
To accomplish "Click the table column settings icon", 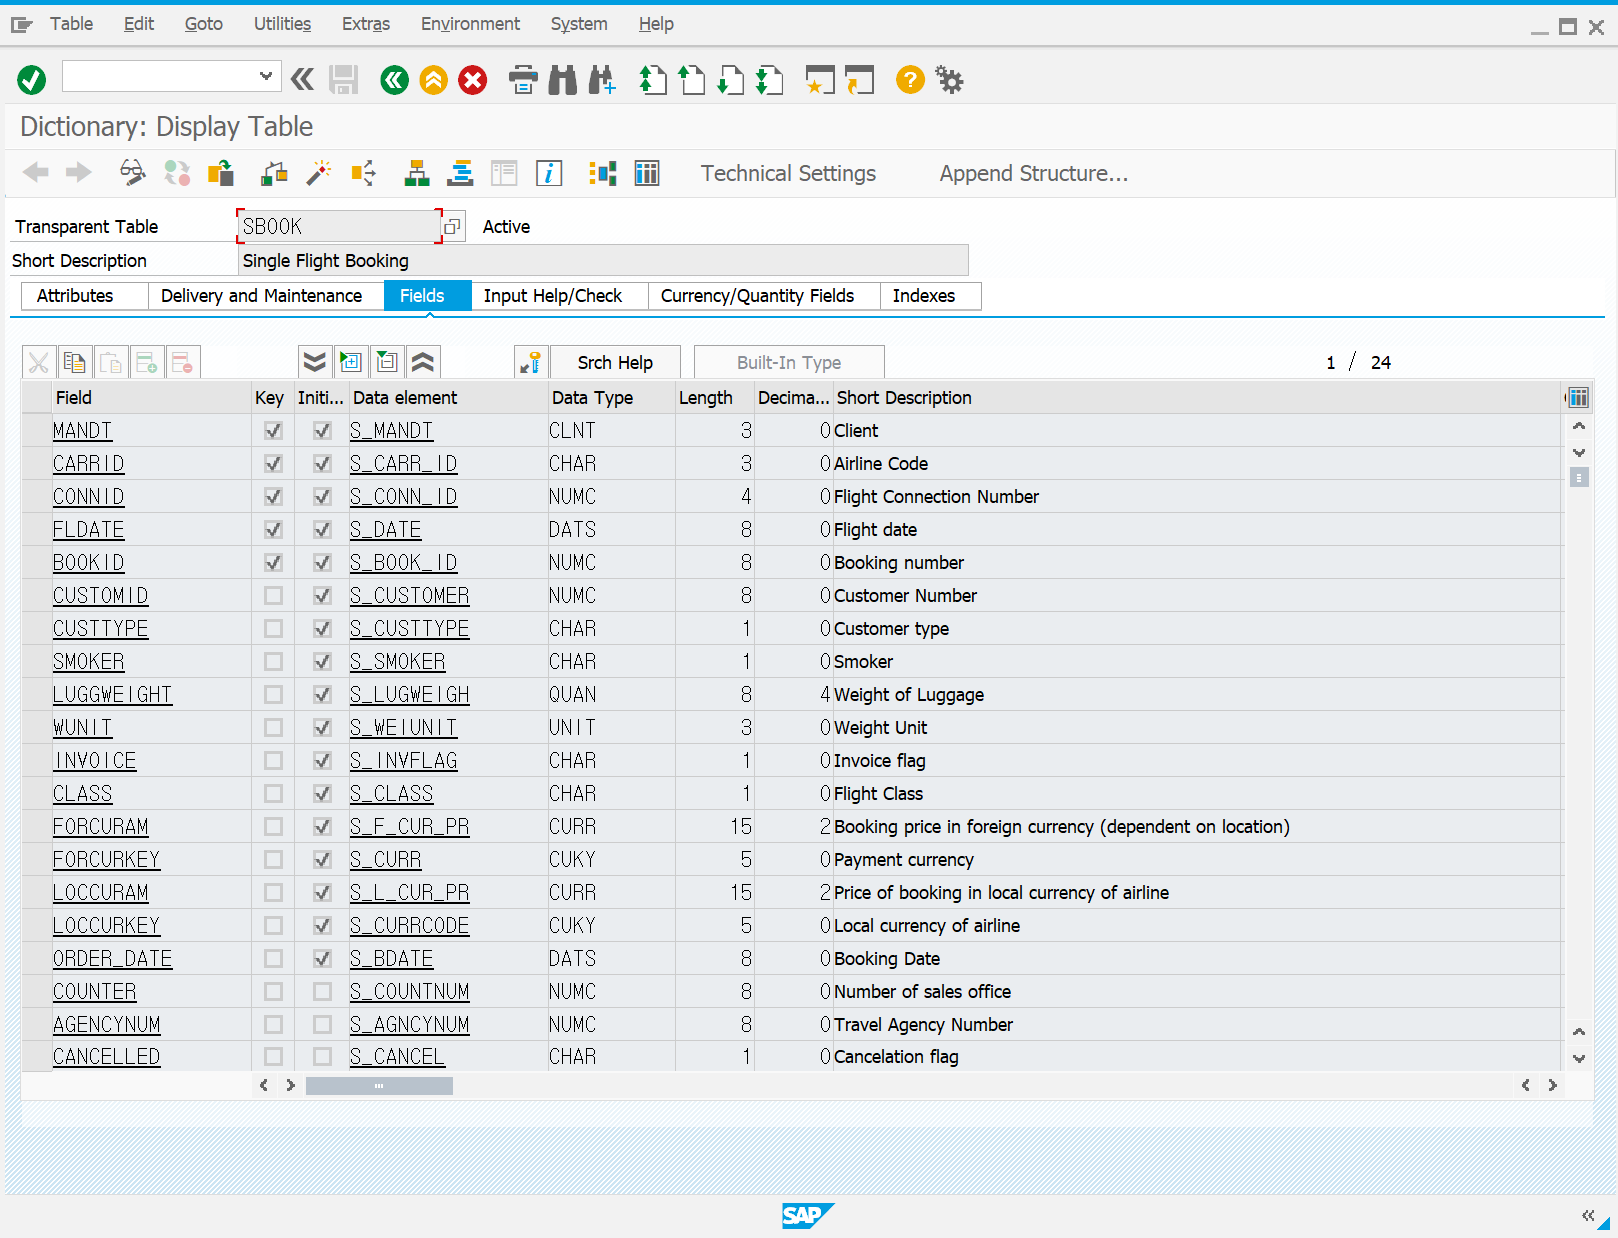I will point(1578,398).
